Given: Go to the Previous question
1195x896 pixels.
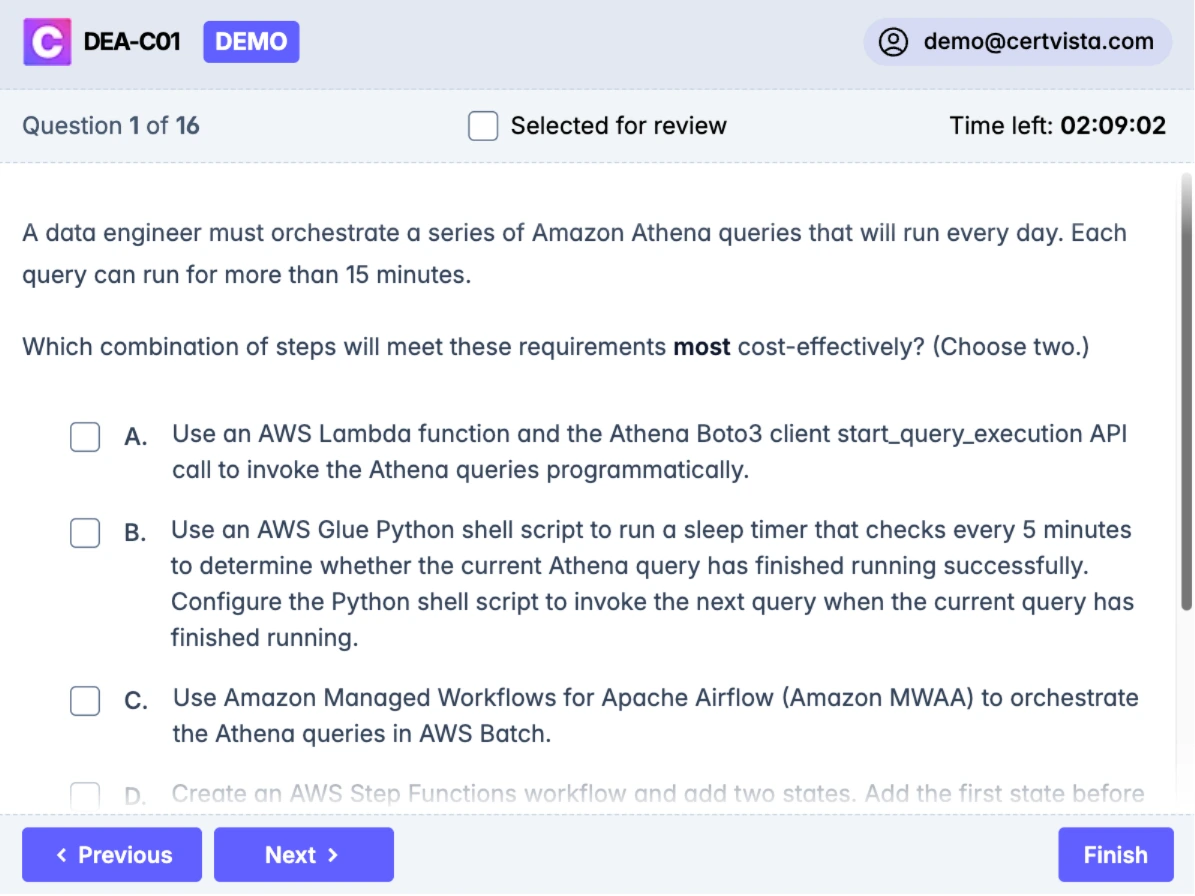Looking at the screenshot, I should pyautogui.click(x=112, y=855).
